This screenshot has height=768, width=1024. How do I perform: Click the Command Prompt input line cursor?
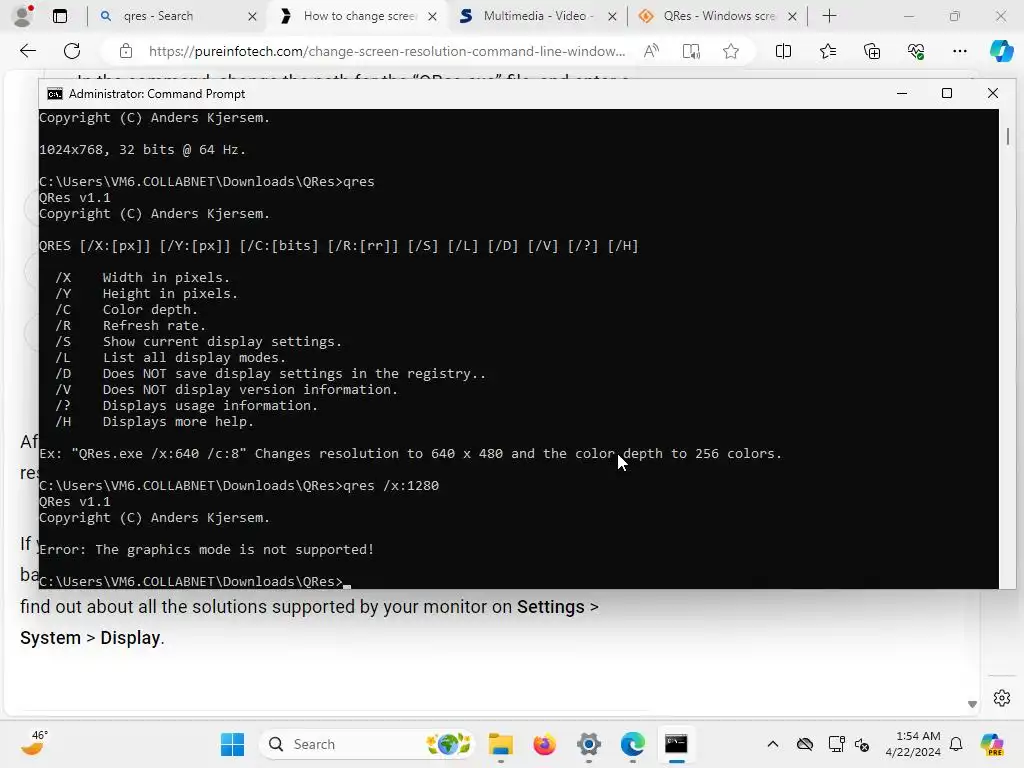point(347,586)
